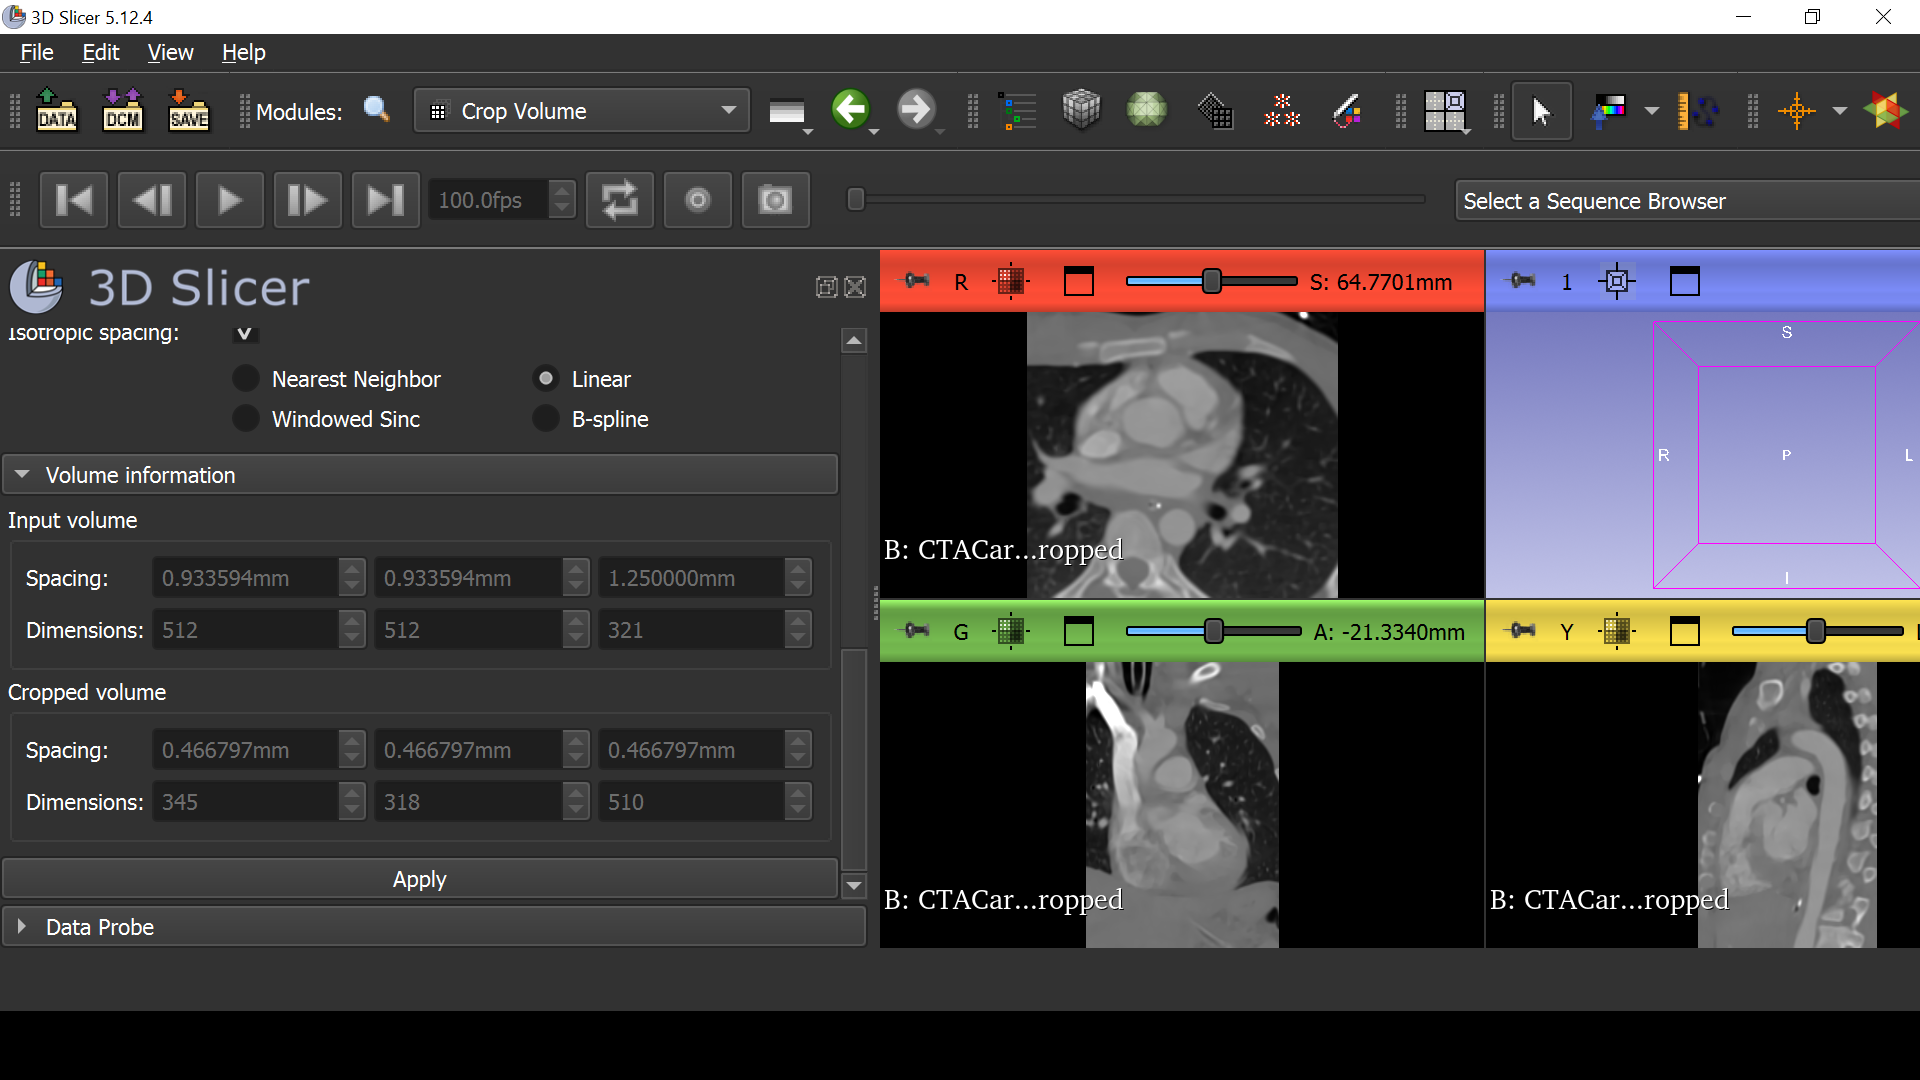Open the Help menu
The height and width of the screenshot is (1080, 1920).
click(x=244, y=53)
